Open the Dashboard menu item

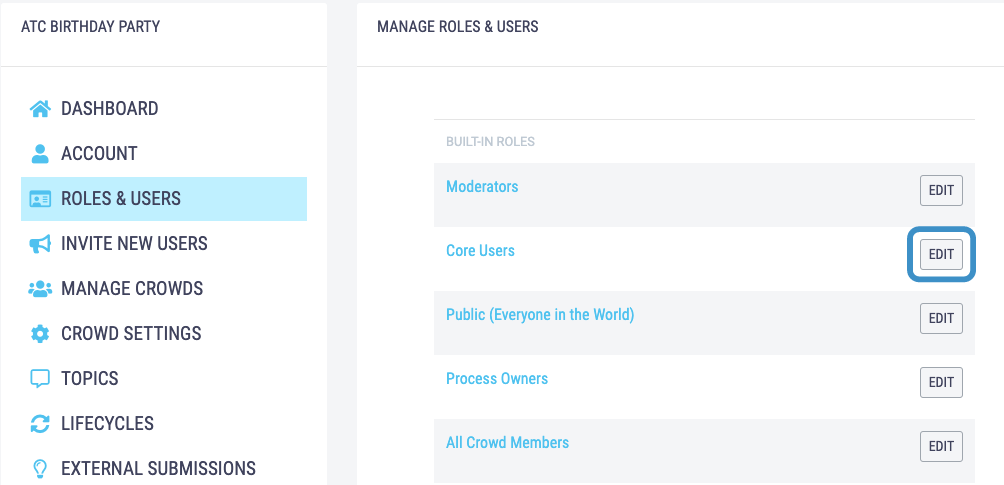pos(109,109)
